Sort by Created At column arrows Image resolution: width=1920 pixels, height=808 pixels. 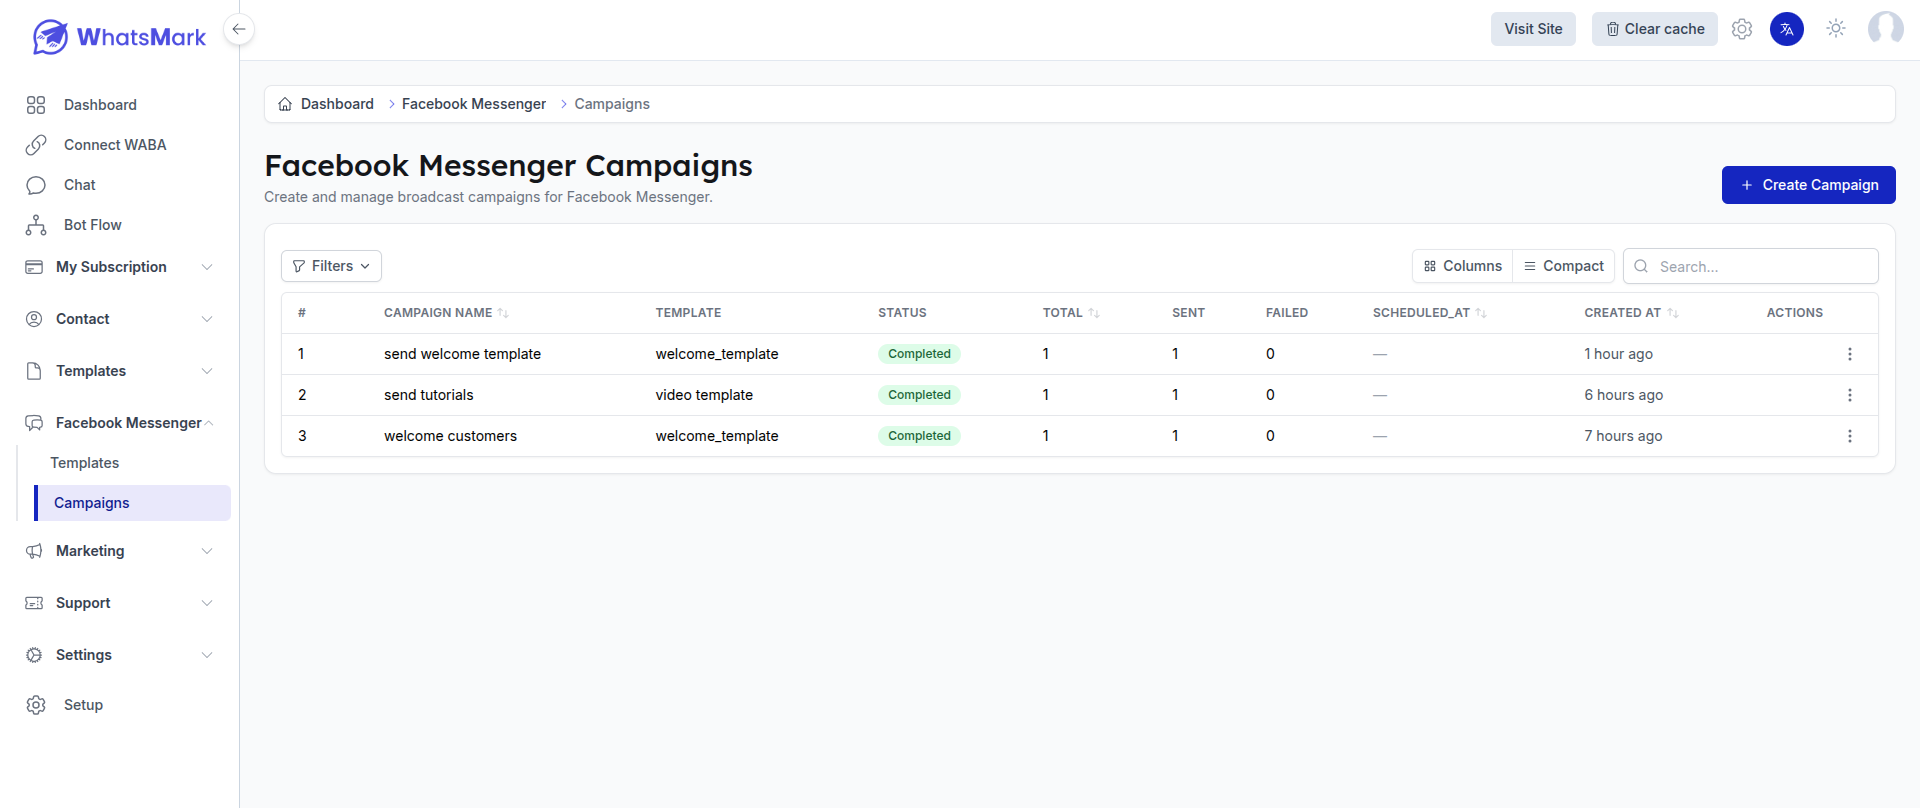click(x=1673, y=313)
